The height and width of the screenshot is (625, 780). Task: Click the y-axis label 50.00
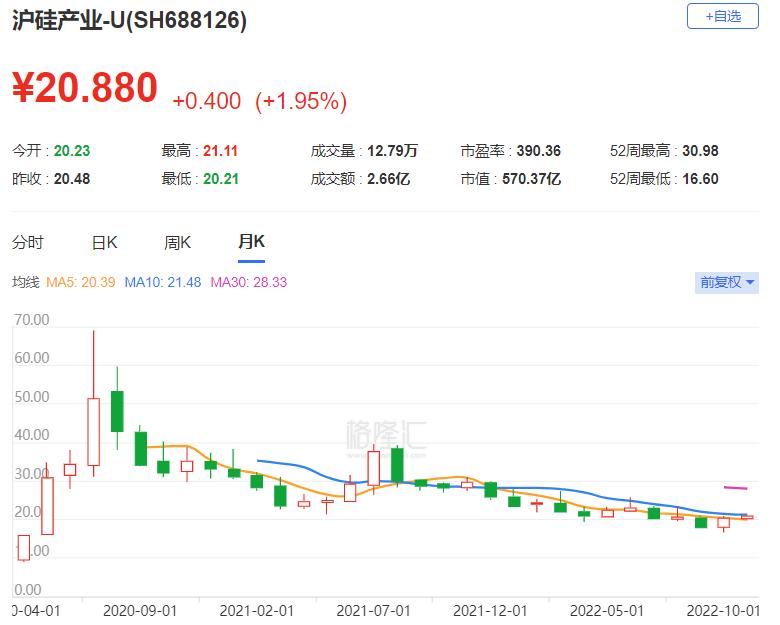point(32,397)
